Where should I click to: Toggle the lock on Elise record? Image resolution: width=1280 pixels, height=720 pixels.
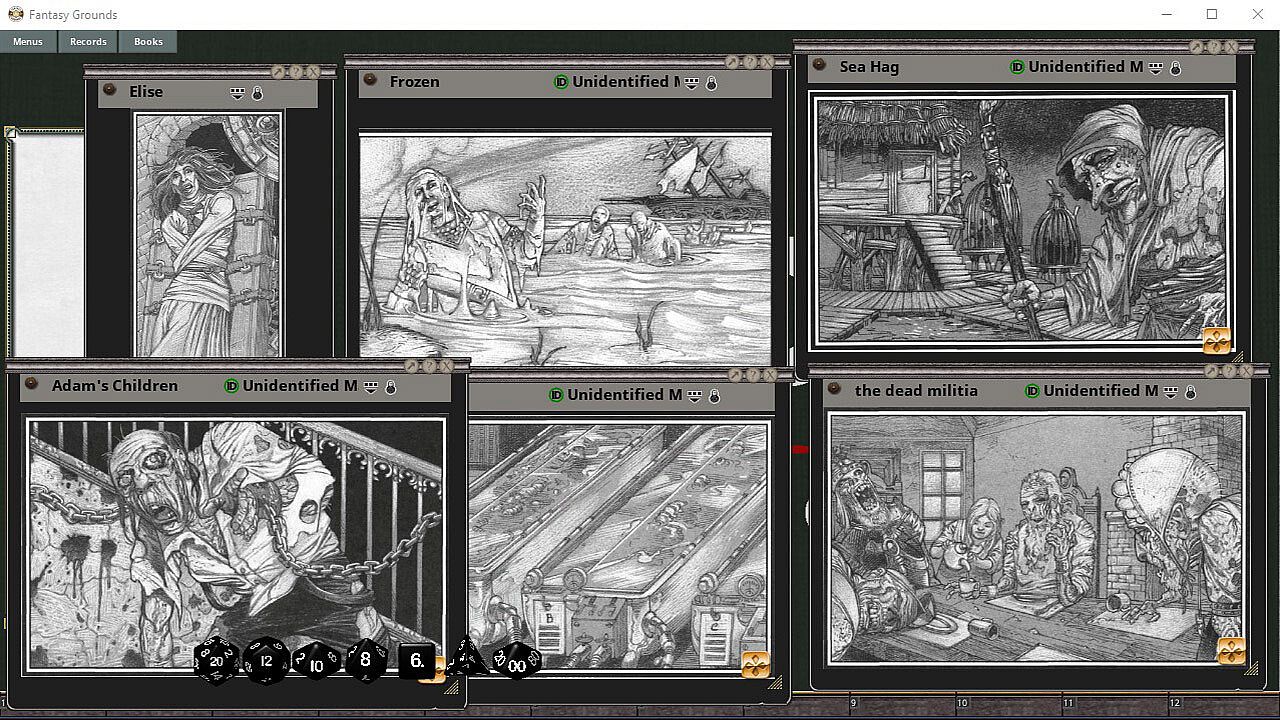257,93
